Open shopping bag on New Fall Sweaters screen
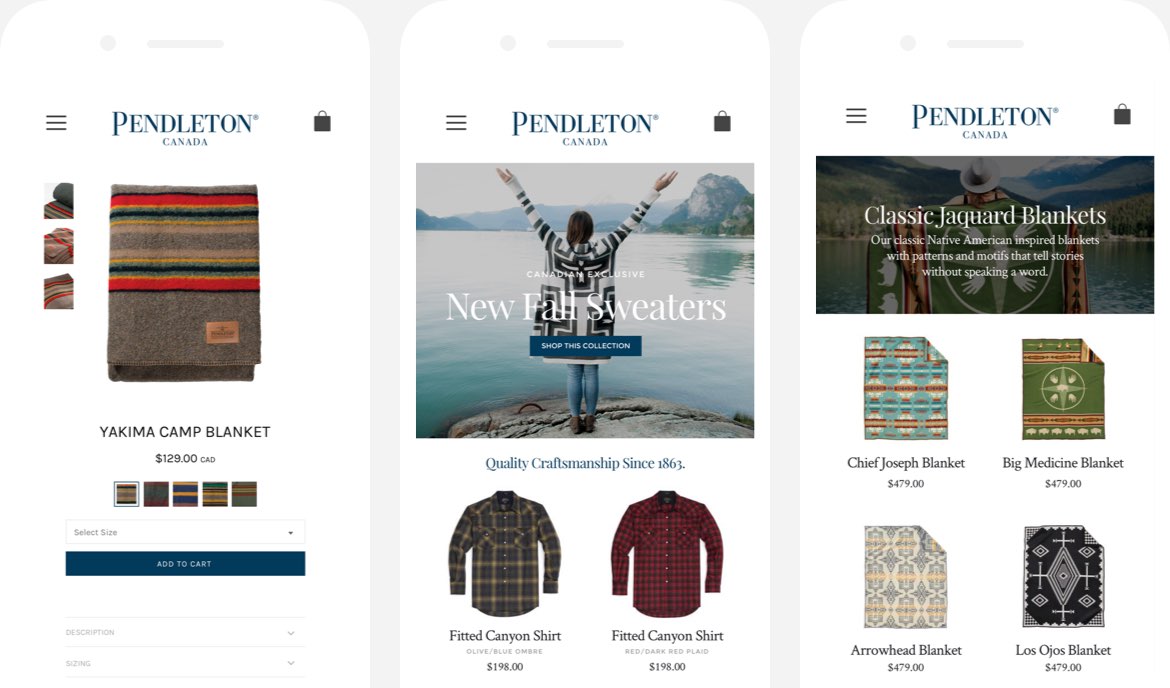This screenshot has height=688, width=1170. pos(722,122)
